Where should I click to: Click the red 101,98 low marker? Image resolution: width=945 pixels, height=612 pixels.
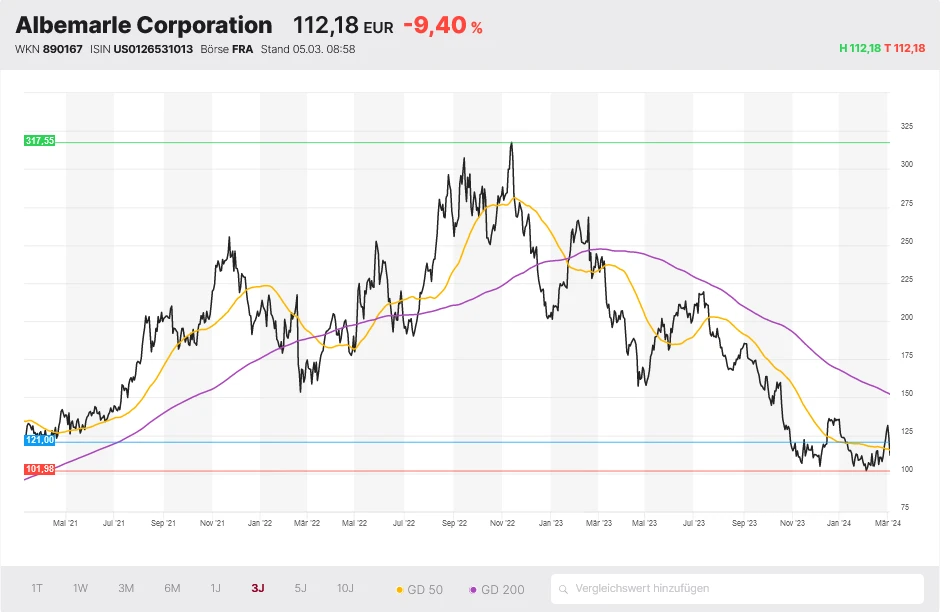coord(39,469)
